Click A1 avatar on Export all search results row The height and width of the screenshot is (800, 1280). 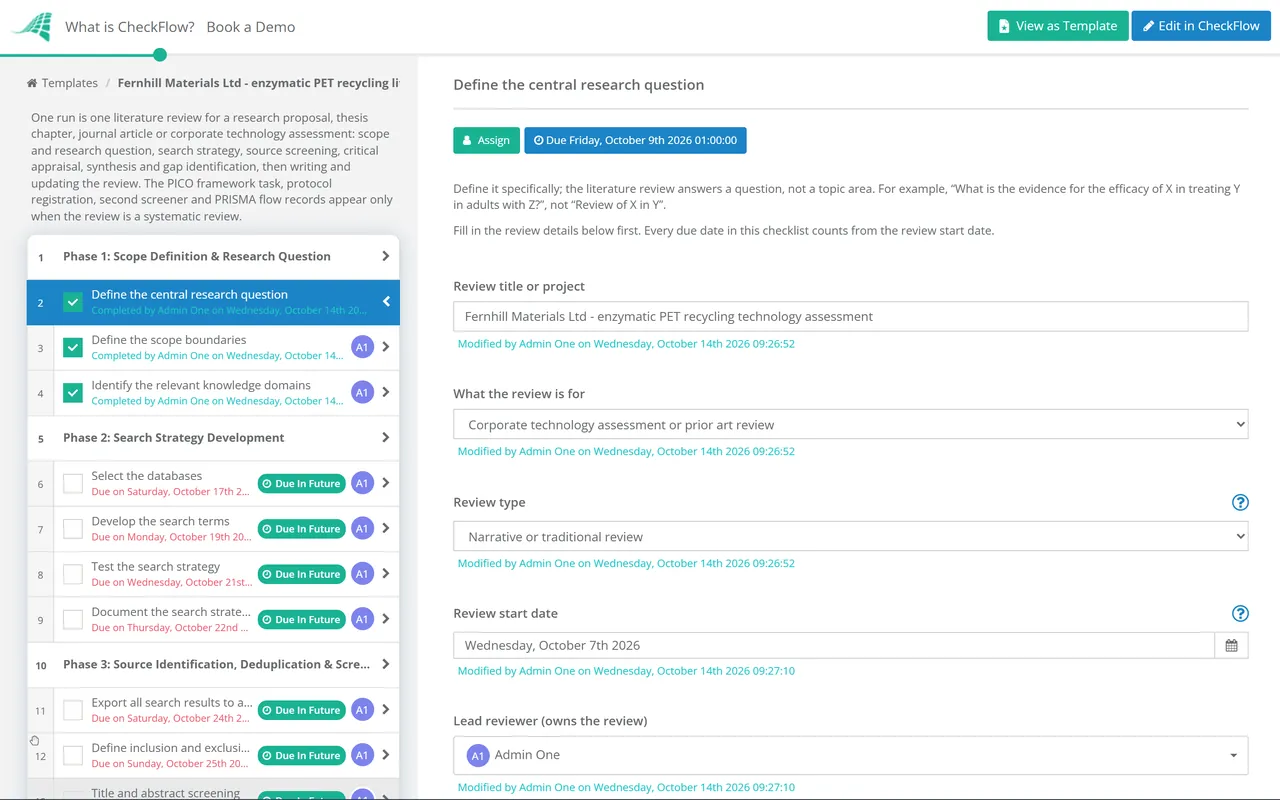pyautogui.click(x=362, y=710)
